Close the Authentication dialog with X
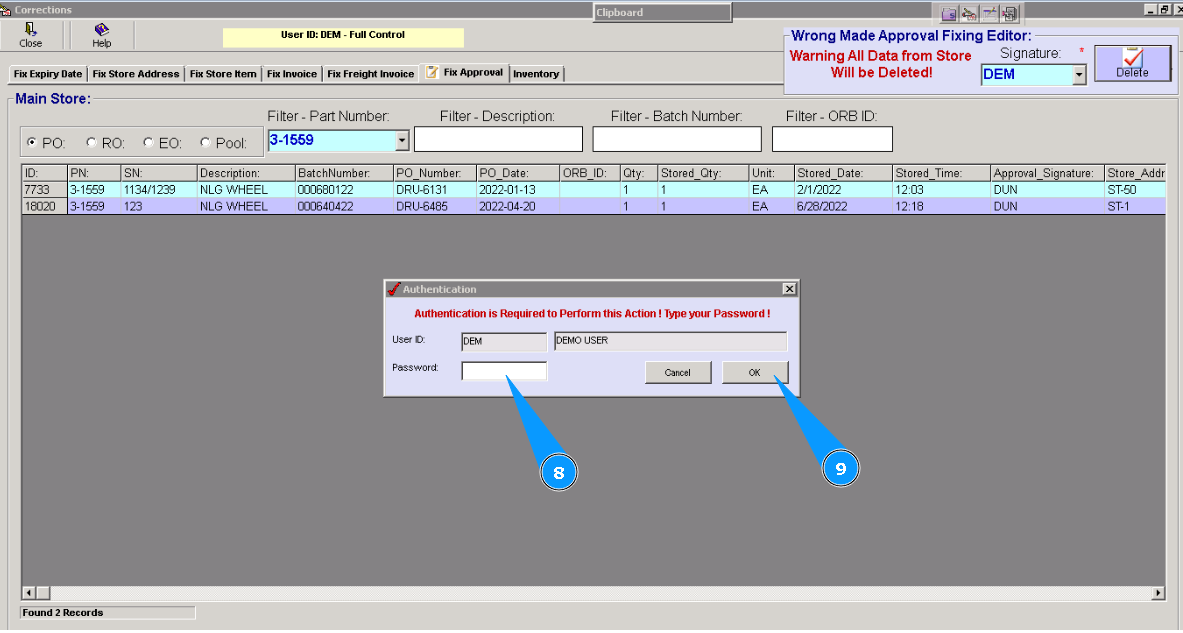The height and width of the screenshot is (633, 1183). pos(789,289)
